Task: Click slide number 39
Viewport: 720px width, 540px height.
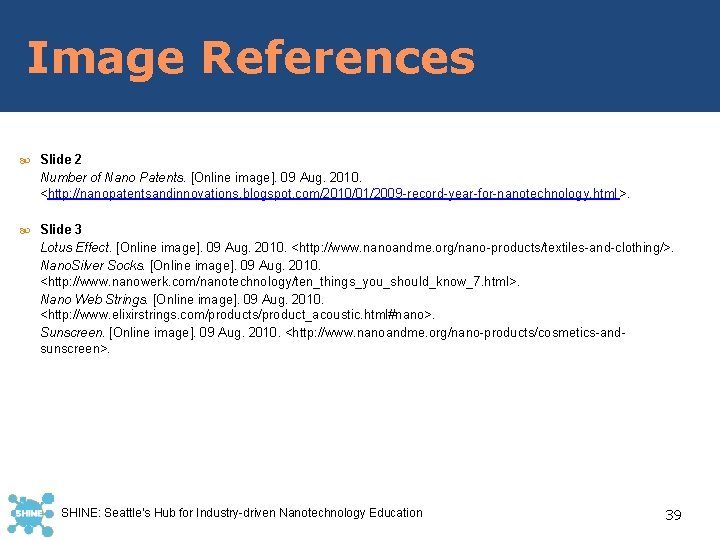Action: point(673,515)
